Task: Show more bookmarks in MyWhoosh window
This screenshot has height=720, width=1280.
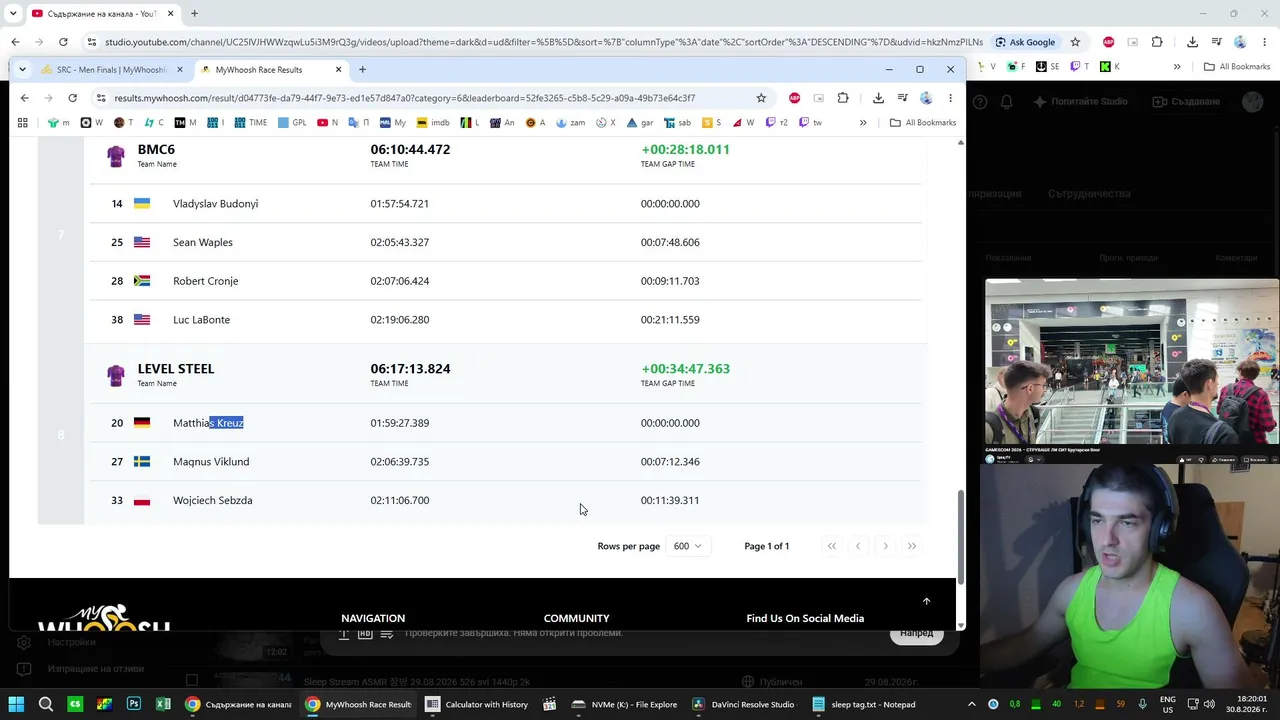Action: pyautogui.click(x=863, y=123)
